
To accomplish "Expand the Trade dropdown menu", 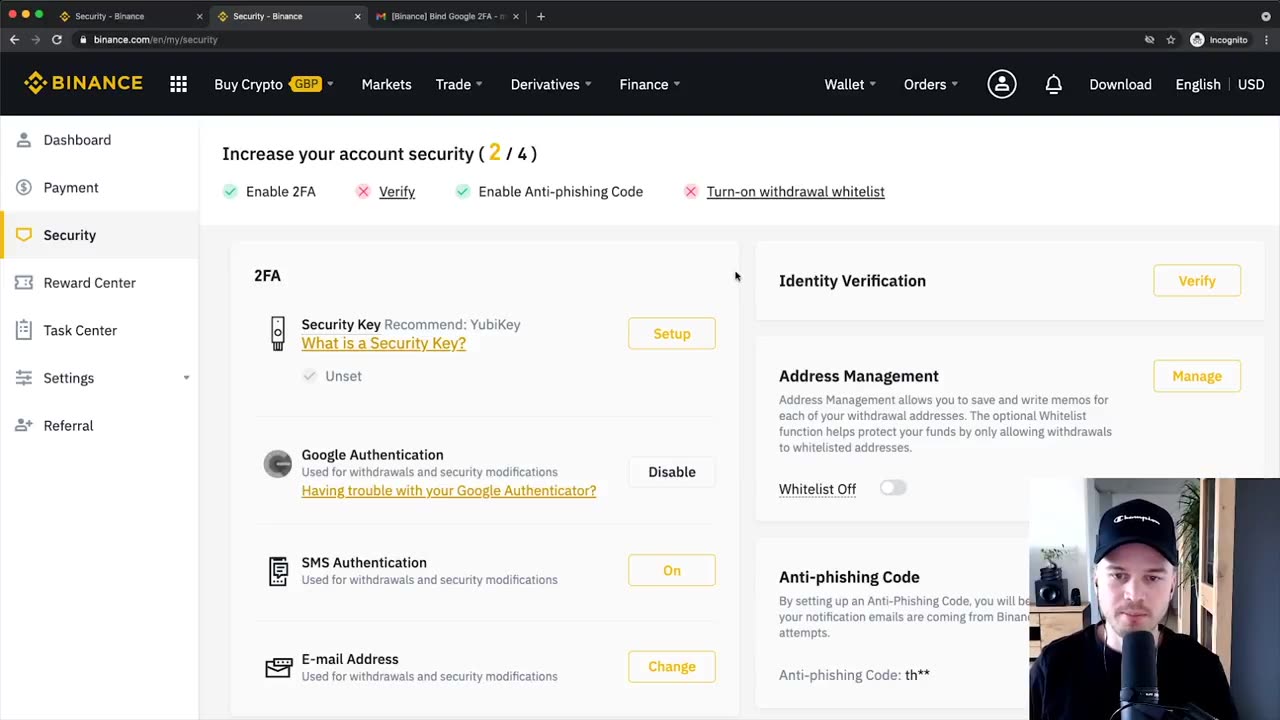I will tap(479, 85).
